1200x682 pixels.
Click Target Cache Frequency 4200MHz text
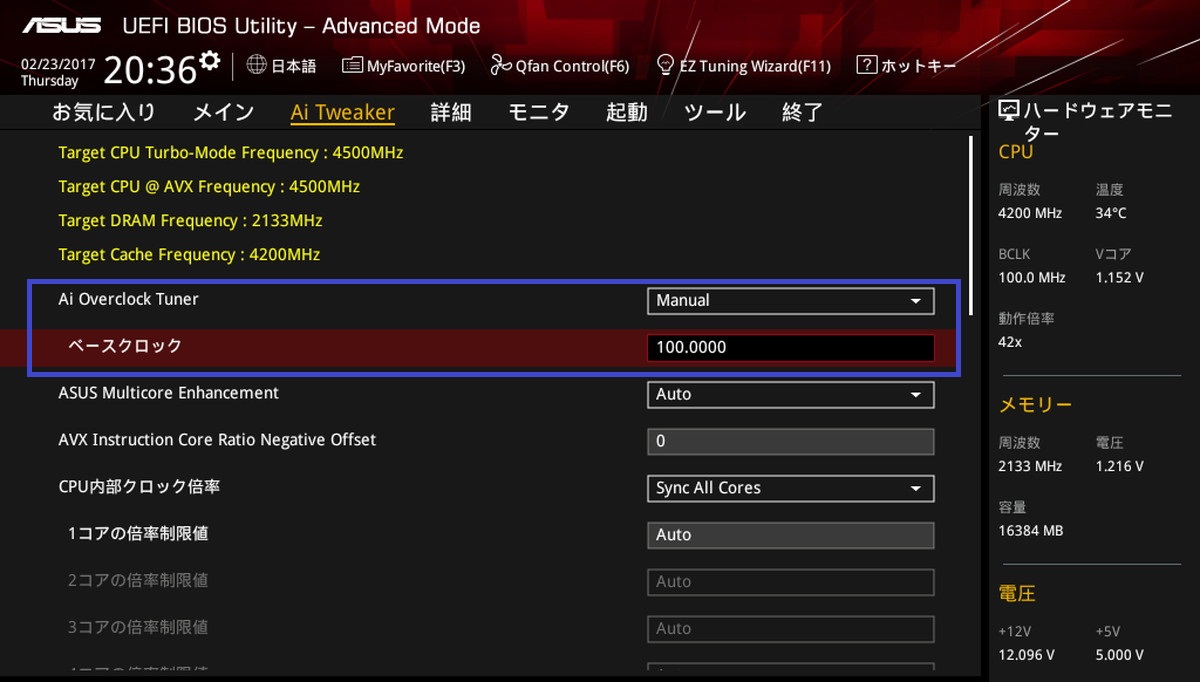[x=189, y=255]
